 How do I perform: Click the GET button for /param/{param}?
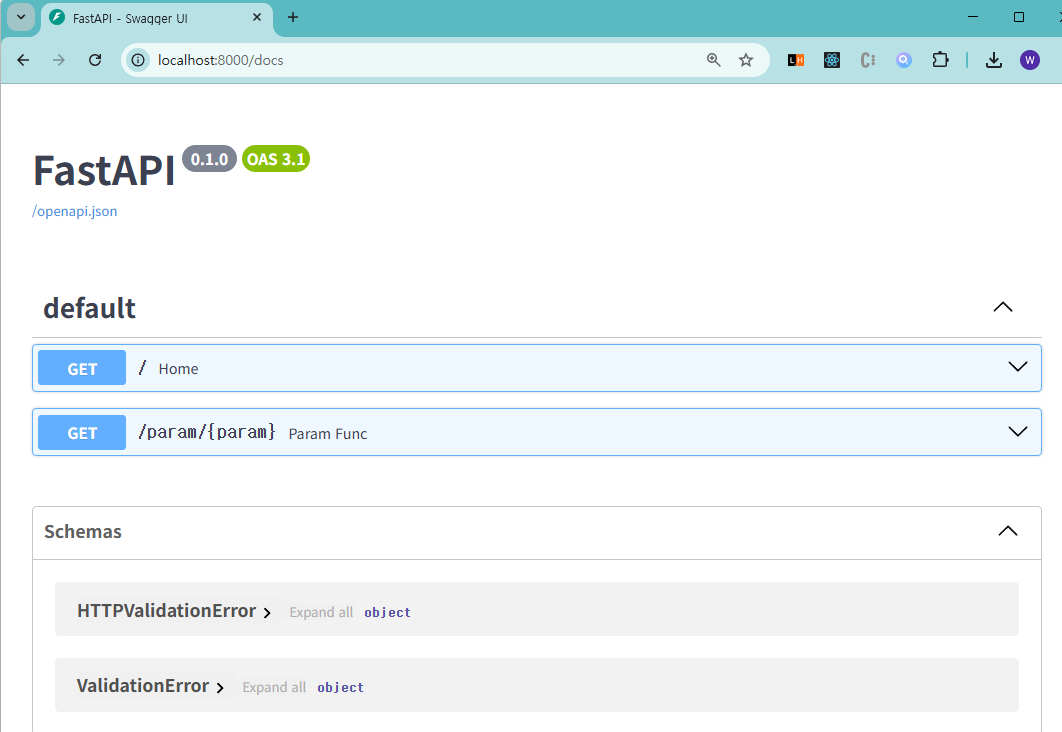[x=82, y=433]
